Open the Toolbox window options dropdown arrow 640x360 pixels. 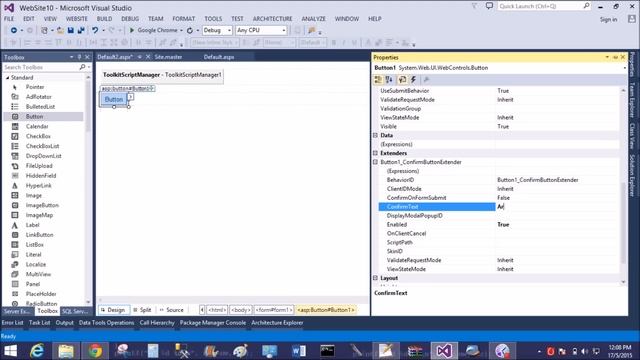coord(71,57)
